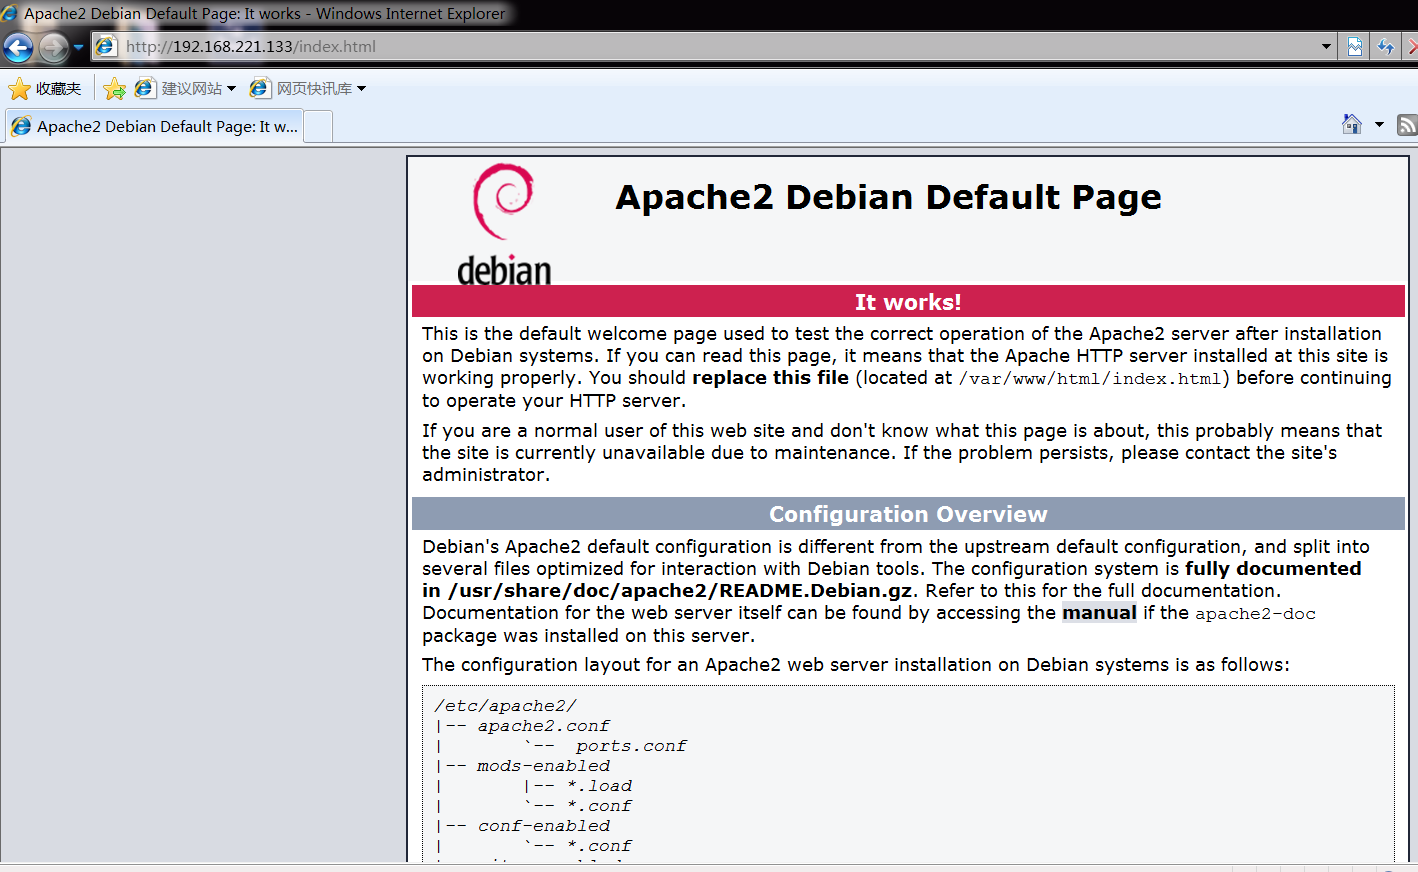Image resolution: width=1418 pixels, height=872 pixels.
Task: Click the apache2-doc package name
Action: (x=1255, y=614)
